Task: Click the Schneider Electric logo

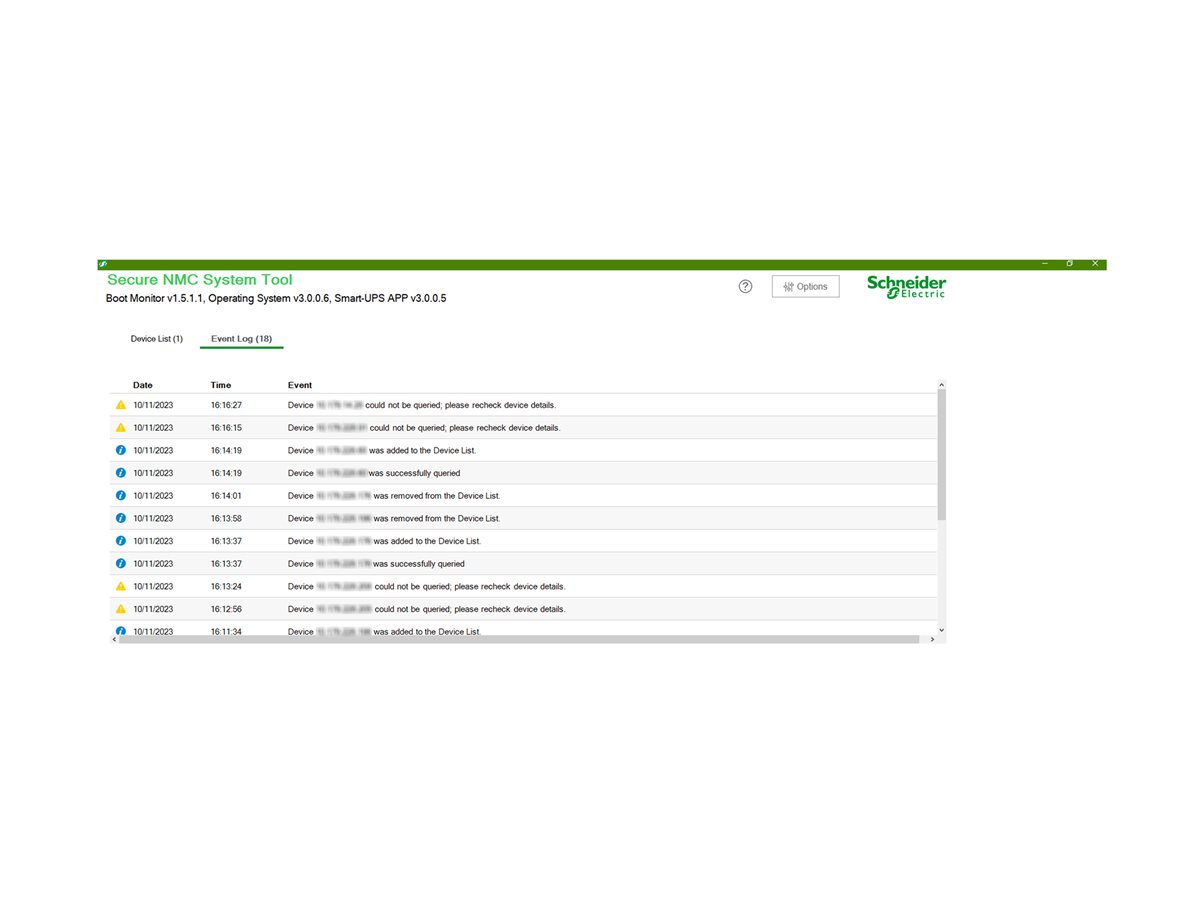Action: pos(906,286)
